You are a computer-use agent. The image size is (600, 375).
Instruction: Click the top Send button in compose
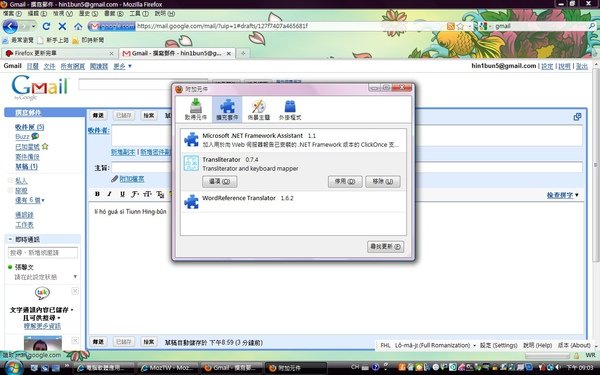[98, 115]
